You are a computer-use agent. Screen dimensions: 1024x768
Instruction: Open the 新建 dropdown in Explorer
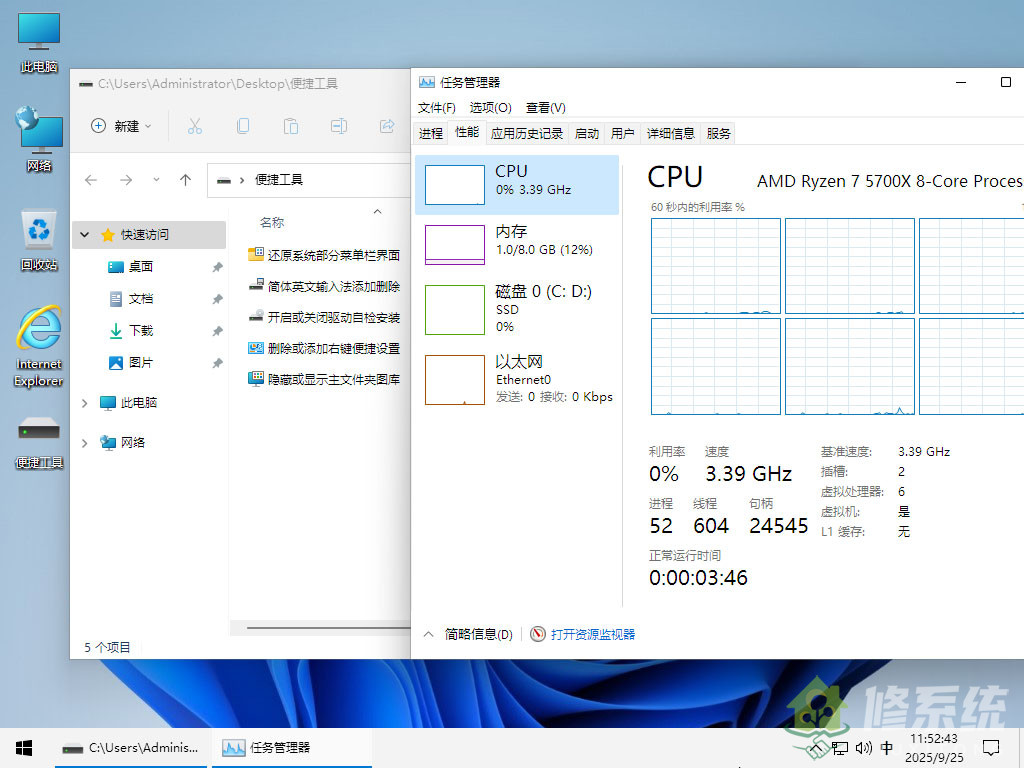(120, 126)
